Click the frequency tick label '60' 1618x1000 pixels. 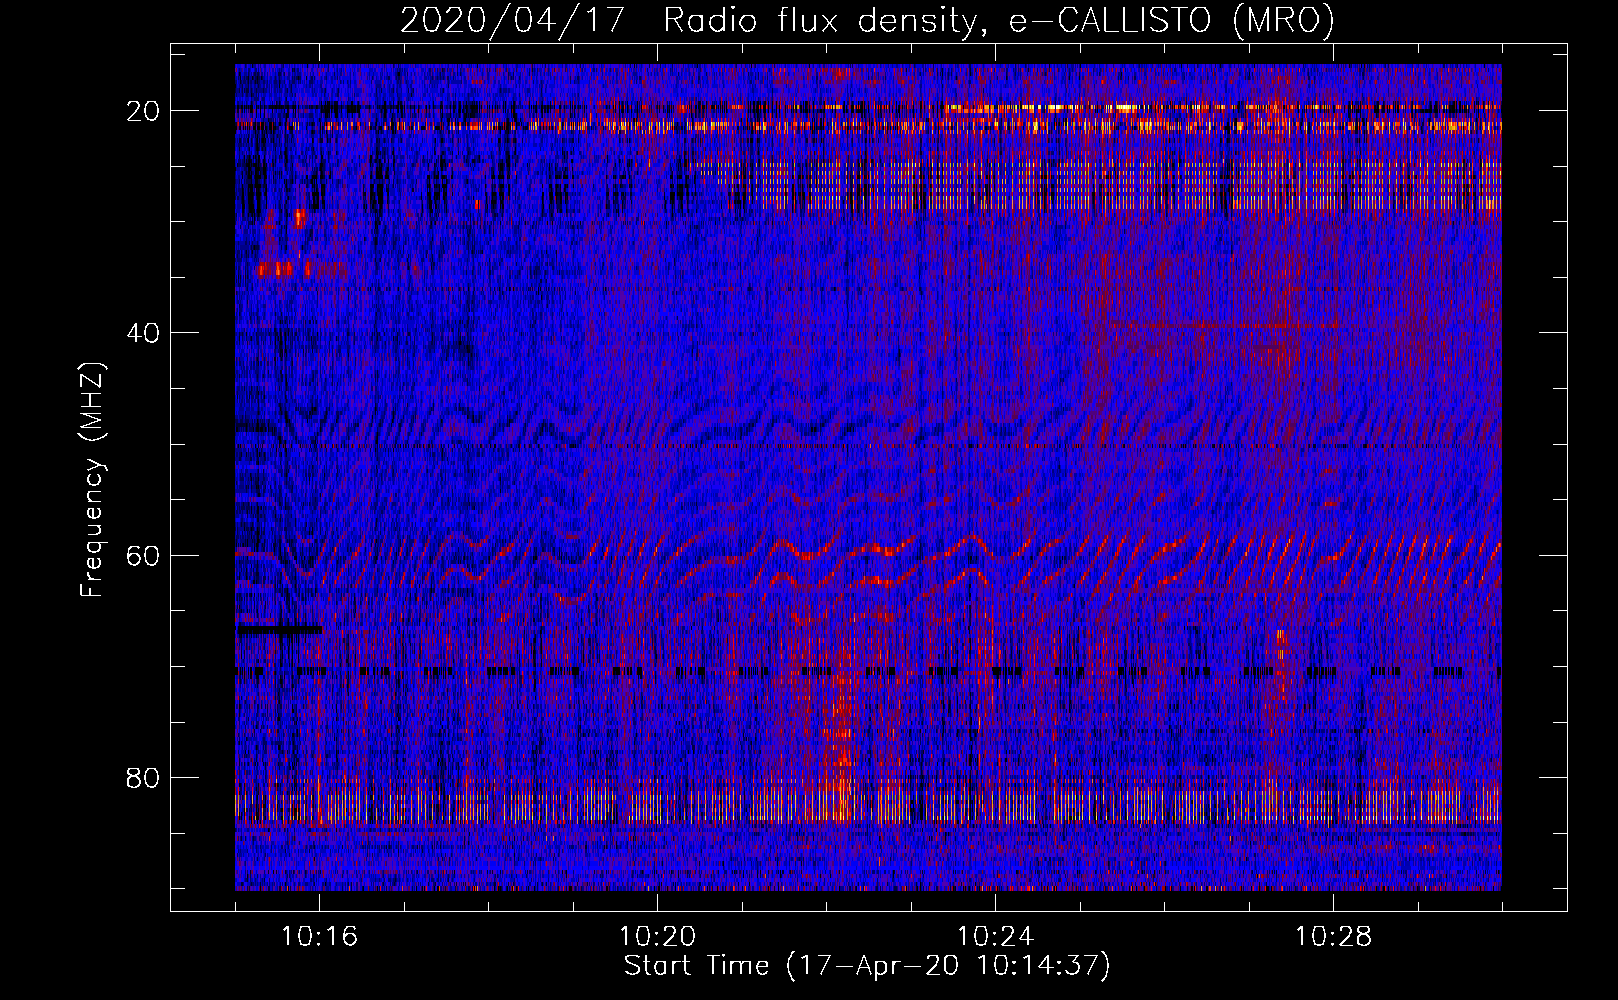(x=144, y=555)
